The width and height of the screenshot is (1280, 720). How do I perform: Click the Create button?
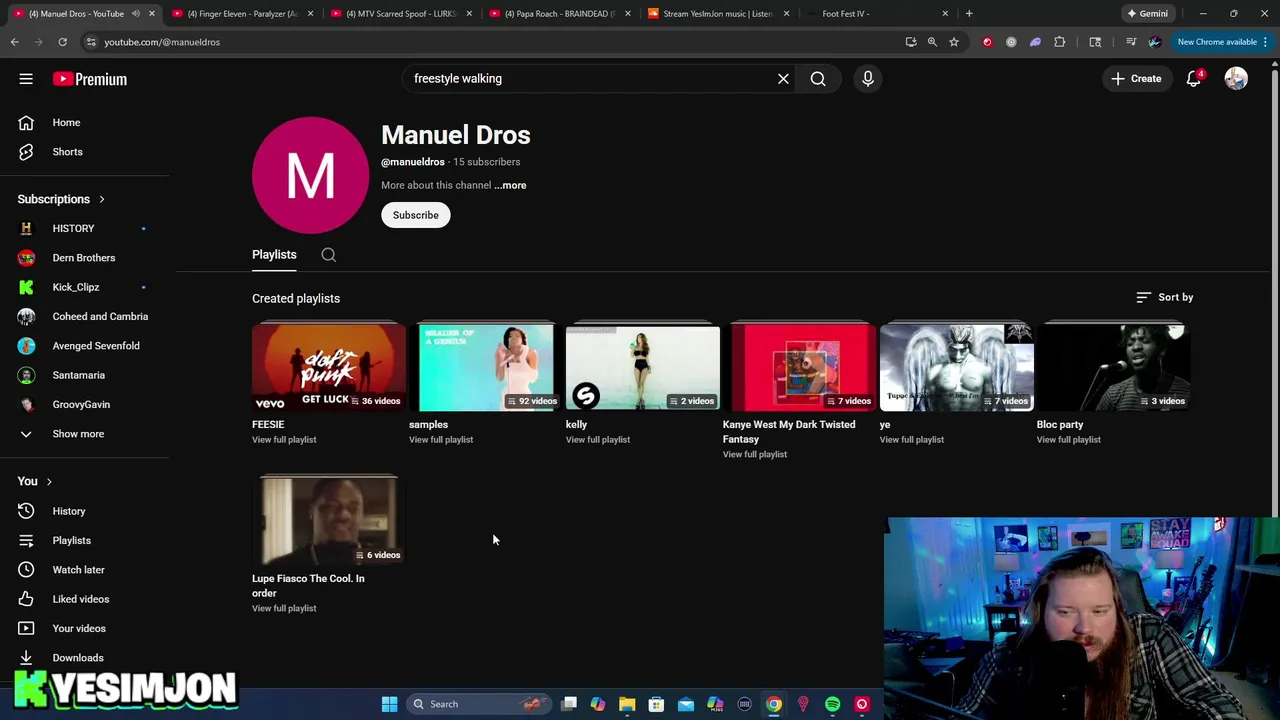pos(1136,78)
